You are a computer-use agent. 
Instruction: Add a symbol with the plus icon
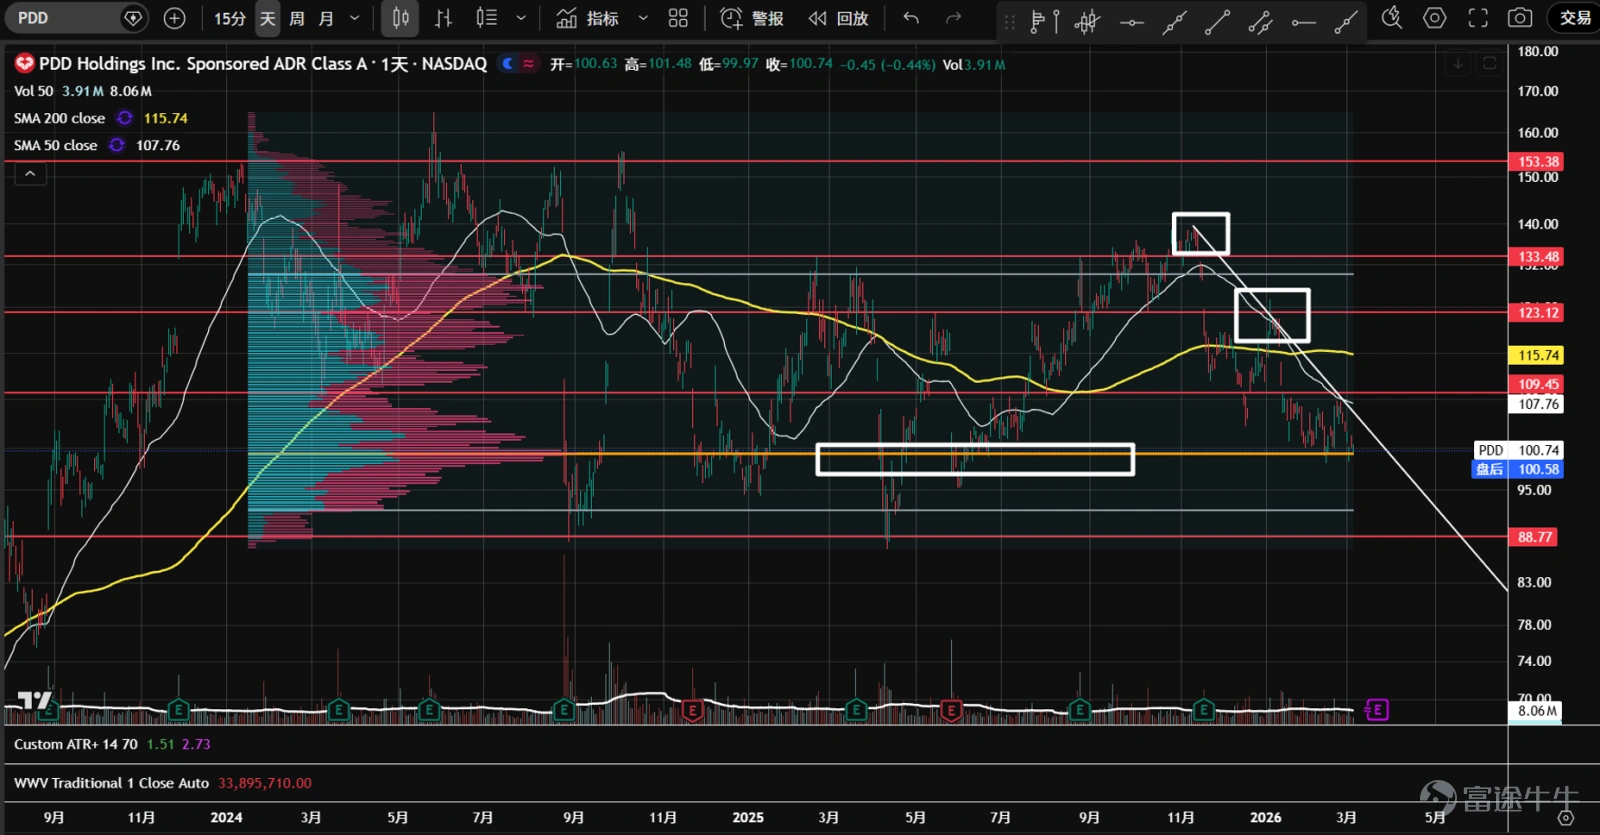tap(175, 18)
